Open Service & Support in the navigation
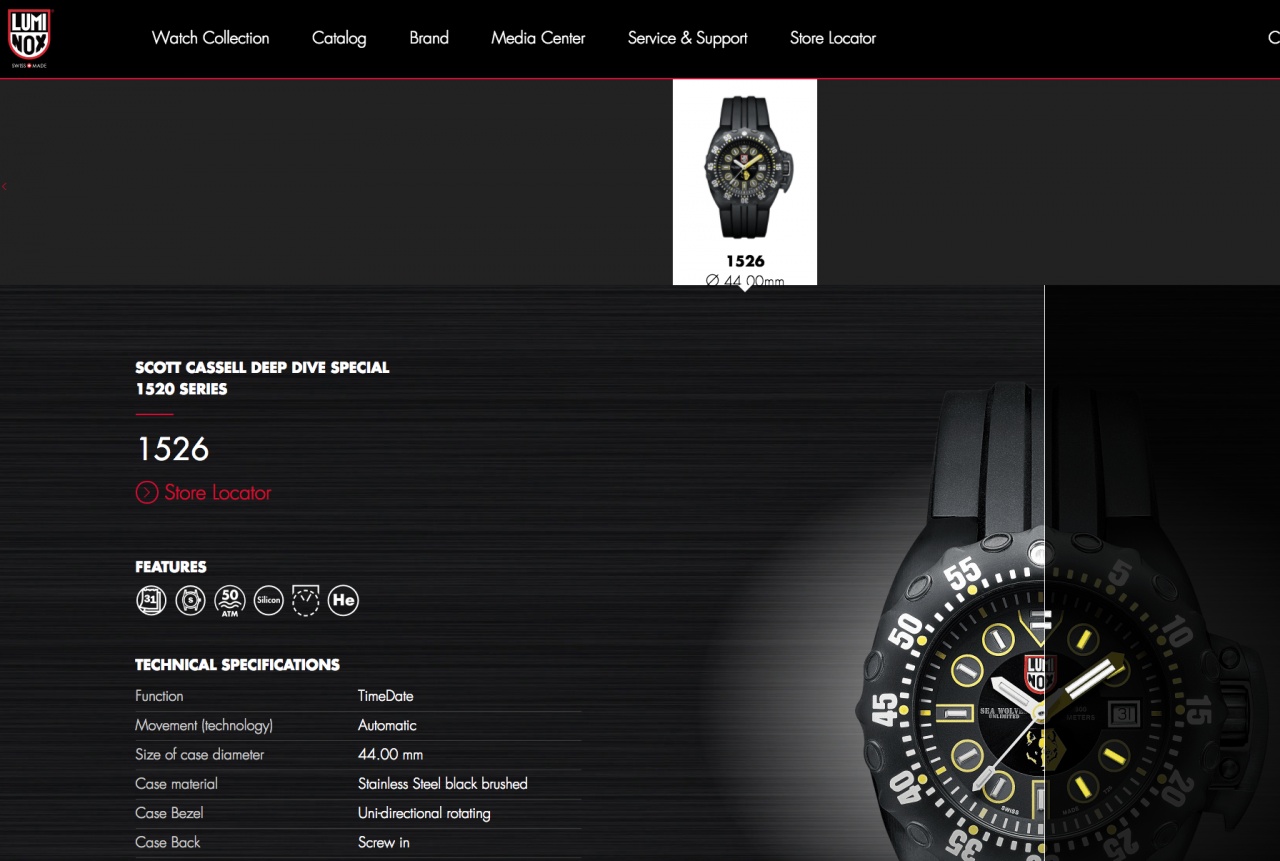The image size is (1280, 861). [x=688, y=38]
